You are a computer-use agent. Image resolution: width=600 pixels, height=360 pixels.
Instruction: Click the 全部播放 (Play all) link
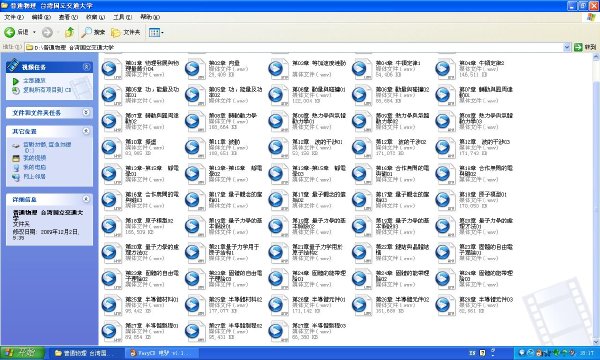coord(34,81)
